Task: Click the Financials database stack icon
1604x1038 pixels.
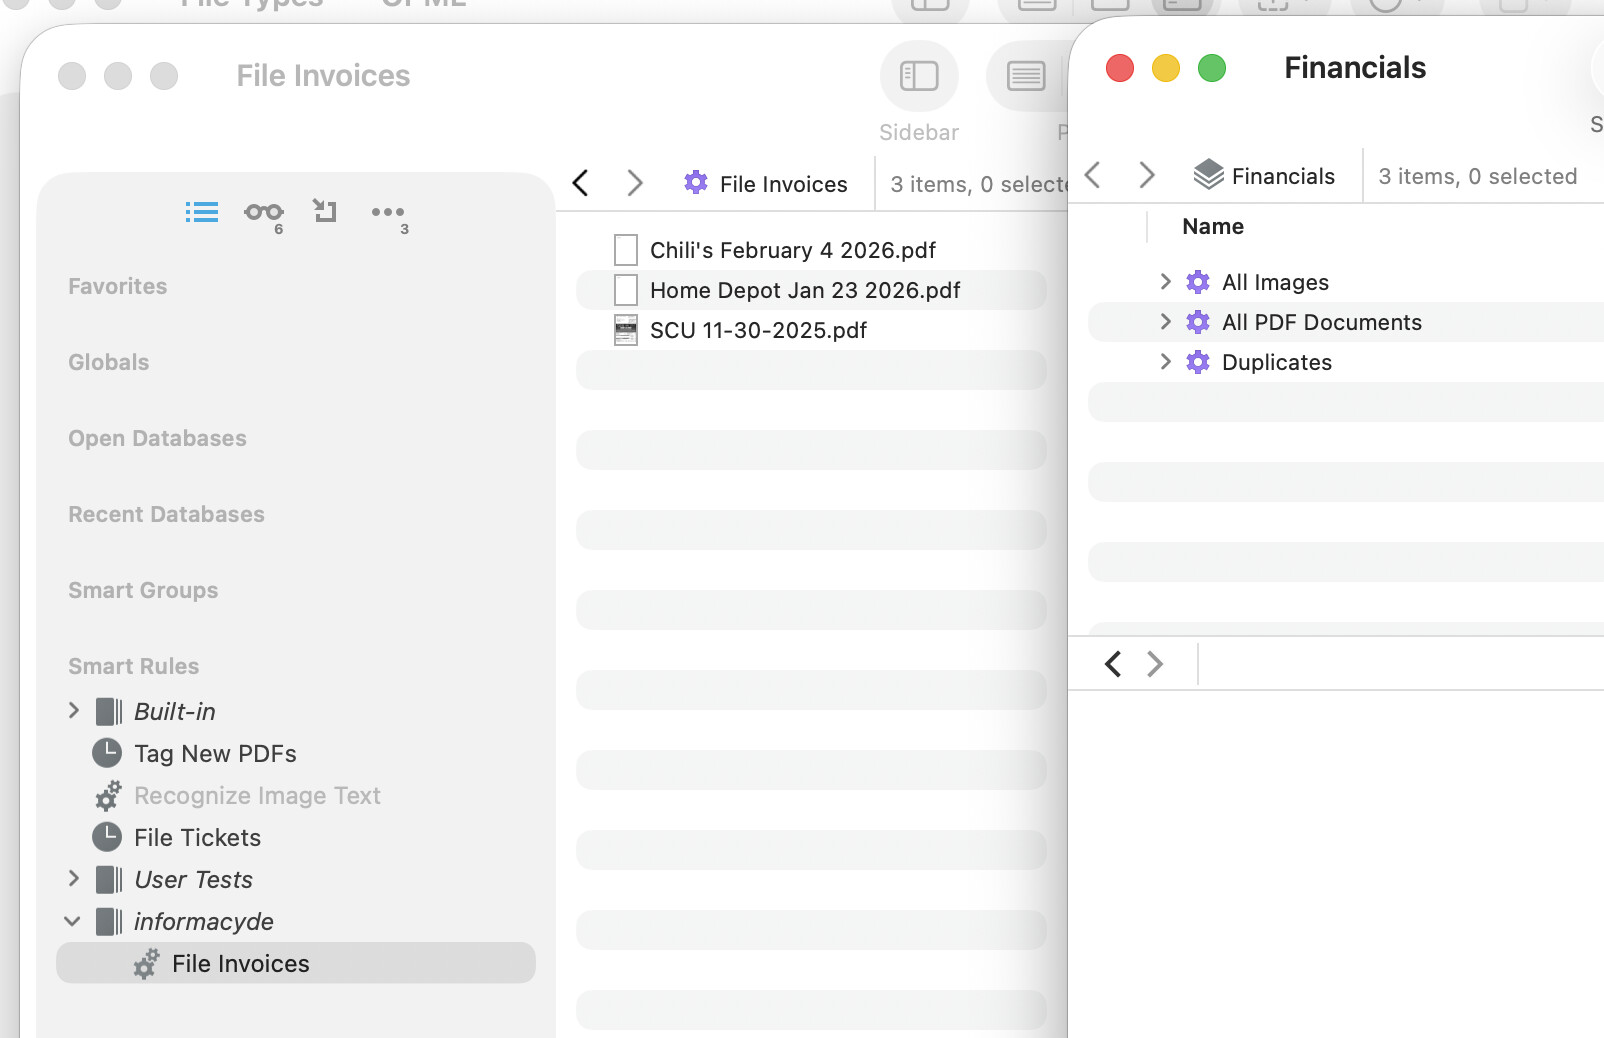Action: click(1208, 175)
